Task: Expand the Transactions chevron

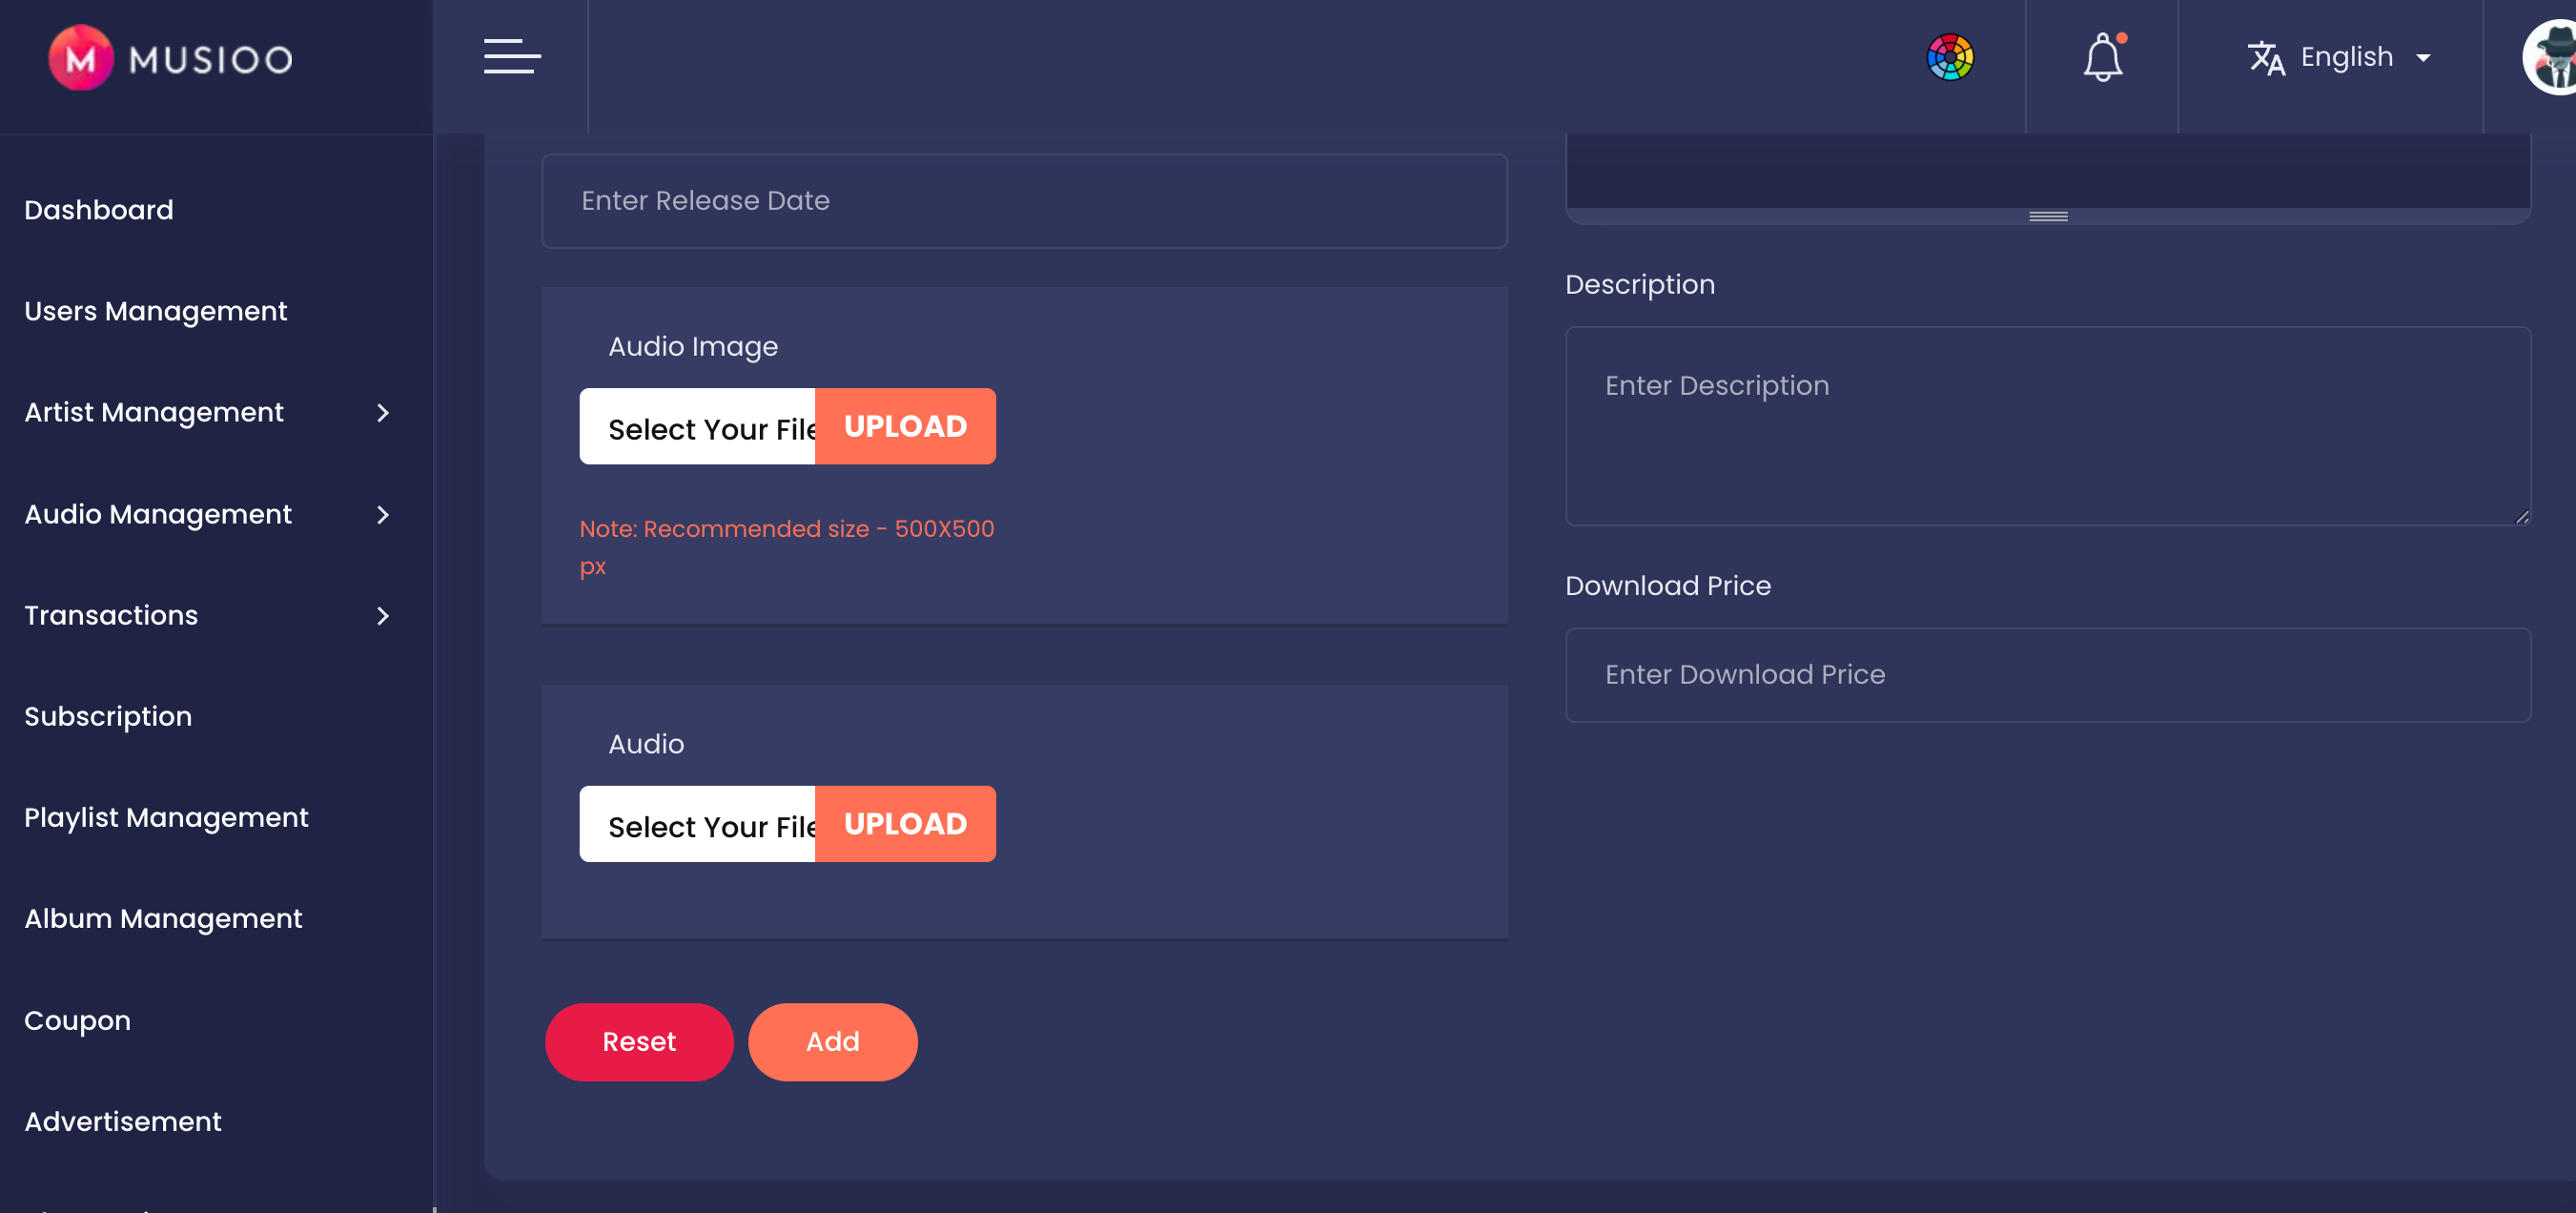Action: [382, 616]
